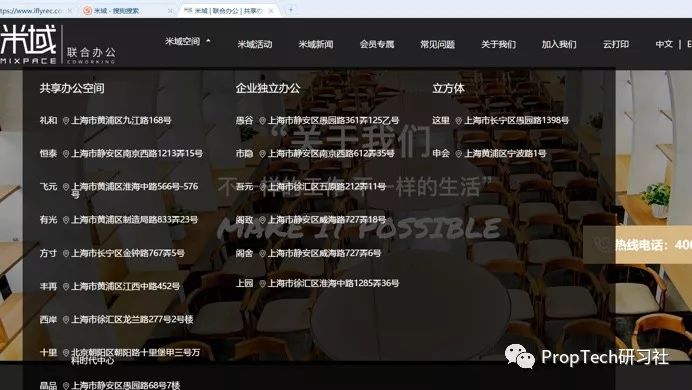Open 飞元 location at 淮海中路566号
Viewport: 692px width, 390px height.
click(119, 190)
